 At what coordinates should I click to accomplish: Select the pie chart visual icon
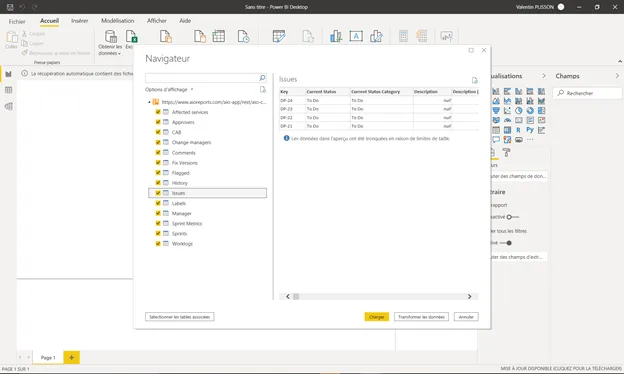point(519,111)
